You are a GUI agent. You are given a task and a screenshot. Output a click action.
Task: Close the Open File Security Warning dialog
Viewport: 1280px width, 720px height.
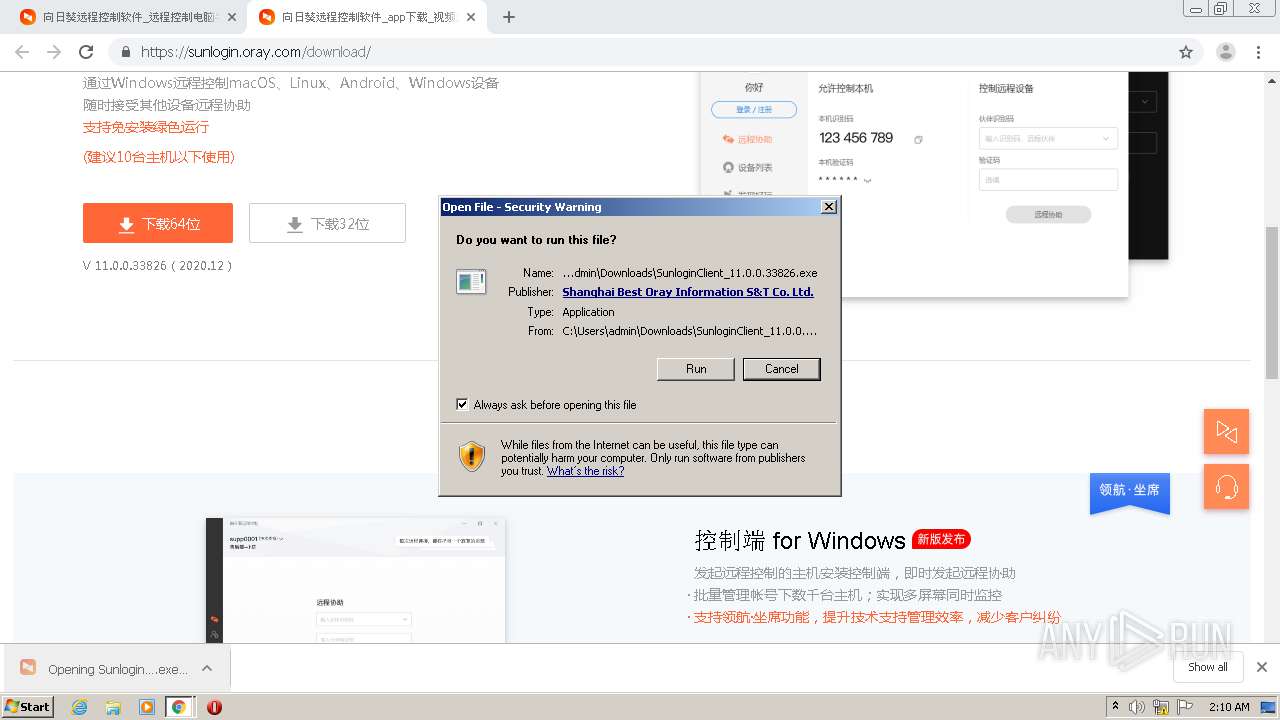coord(828,207)
